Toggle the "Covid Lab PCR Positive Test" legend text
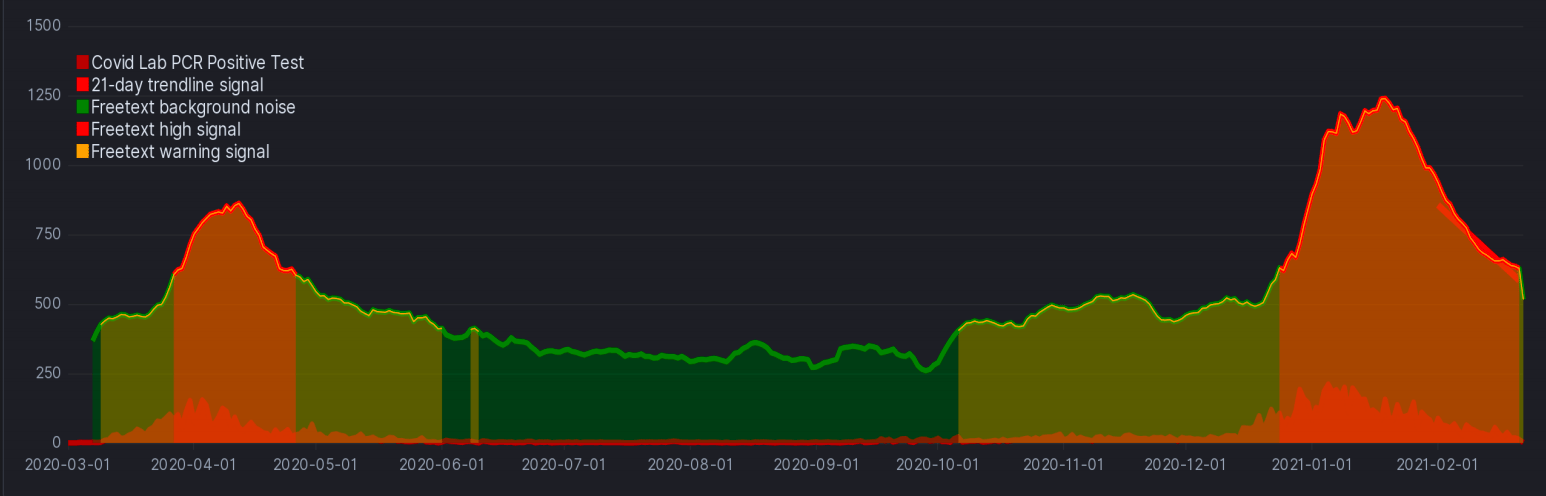 (x=197, y=63)
